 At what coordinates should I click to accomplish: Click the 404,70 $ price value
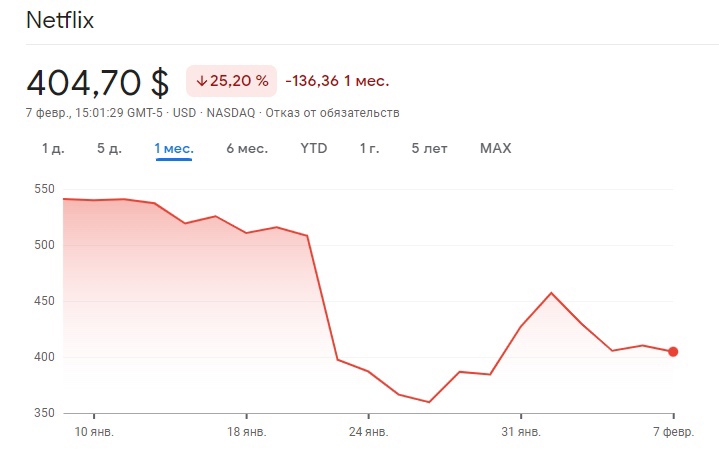pyautogui.click(x=98, y=81)
